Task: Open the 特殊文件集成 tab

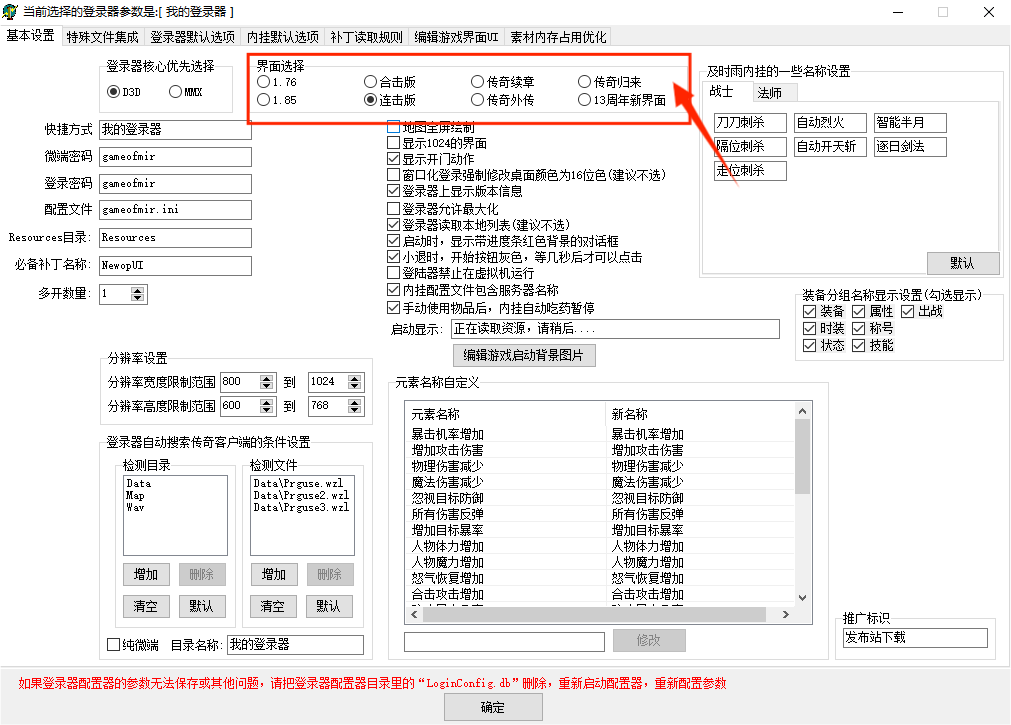Action: pos(103,37)
